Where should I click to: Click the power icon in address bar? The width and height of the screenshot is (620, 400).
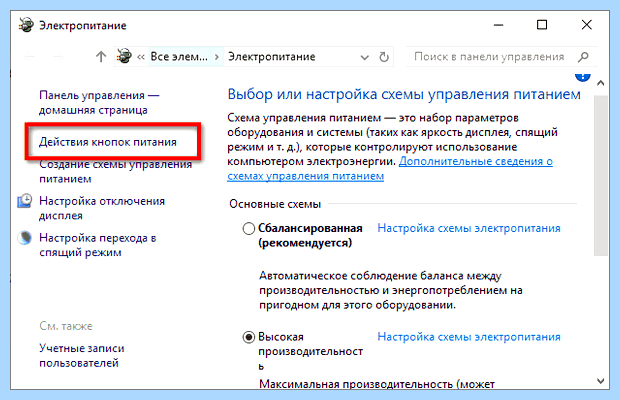tap(125, 57)
